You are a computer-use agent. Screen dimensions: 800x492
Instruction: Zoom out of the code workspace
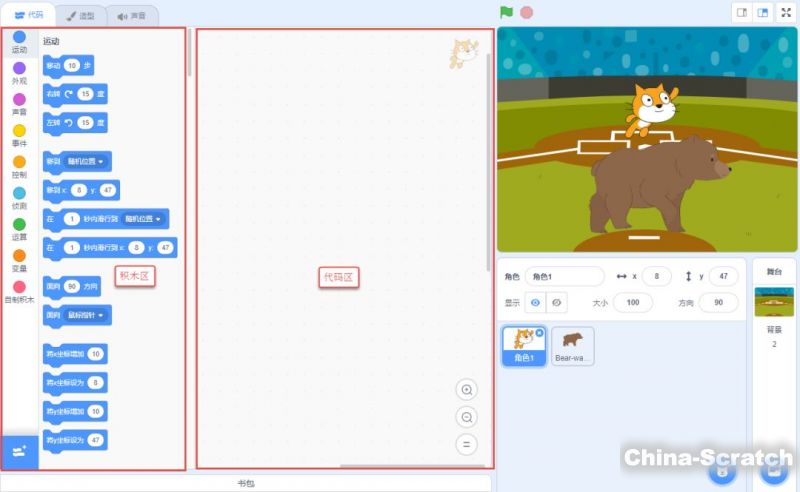click(x=466, y=417)
